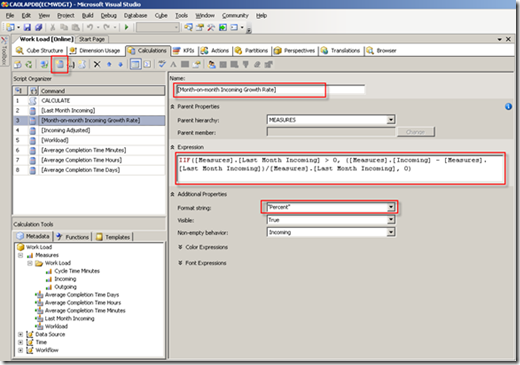Click inside the Expression text box
The width and height of the screenshot is (520, 365).
[x=340, y=168]
